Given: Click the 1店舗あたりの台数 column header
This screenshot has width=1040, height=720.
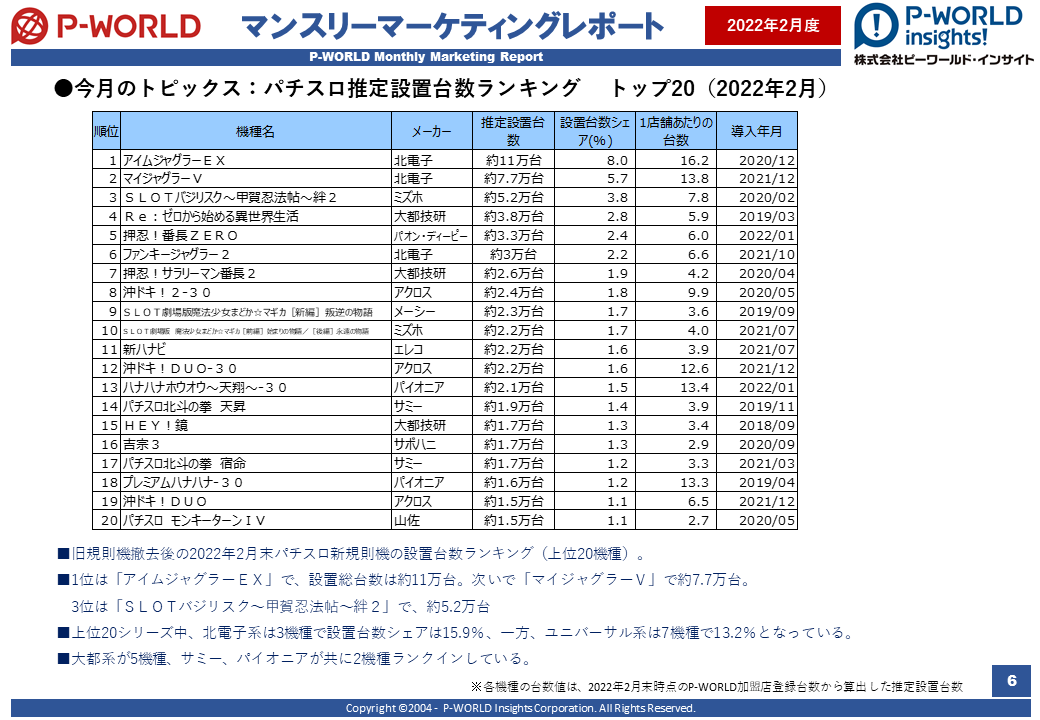Looking at the screenshot, I should (676, 131).
